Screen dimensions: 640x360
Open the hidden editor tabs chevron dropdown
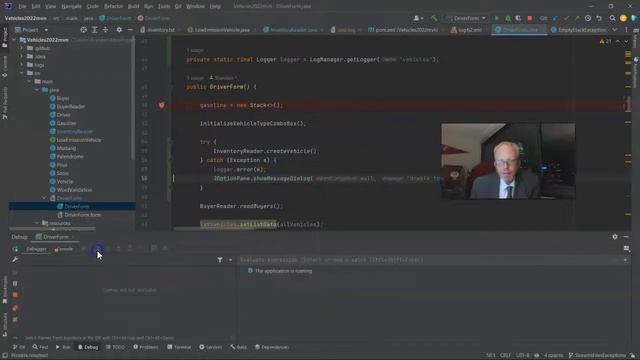point(615,30)
